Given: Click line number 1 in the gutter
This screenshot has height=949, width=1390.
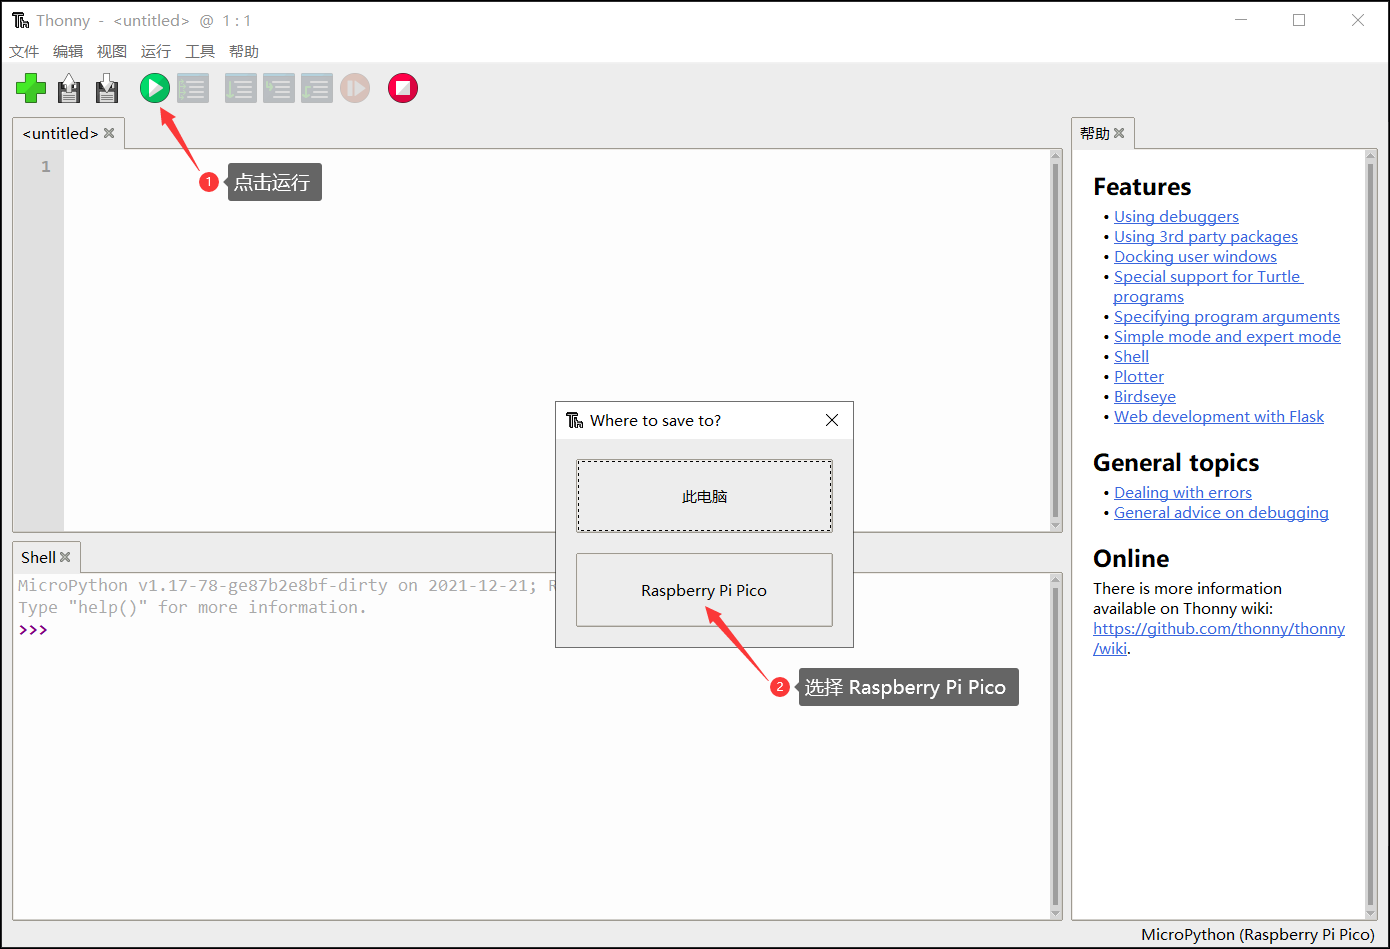Looking at the screenshot, I should 45,167.
